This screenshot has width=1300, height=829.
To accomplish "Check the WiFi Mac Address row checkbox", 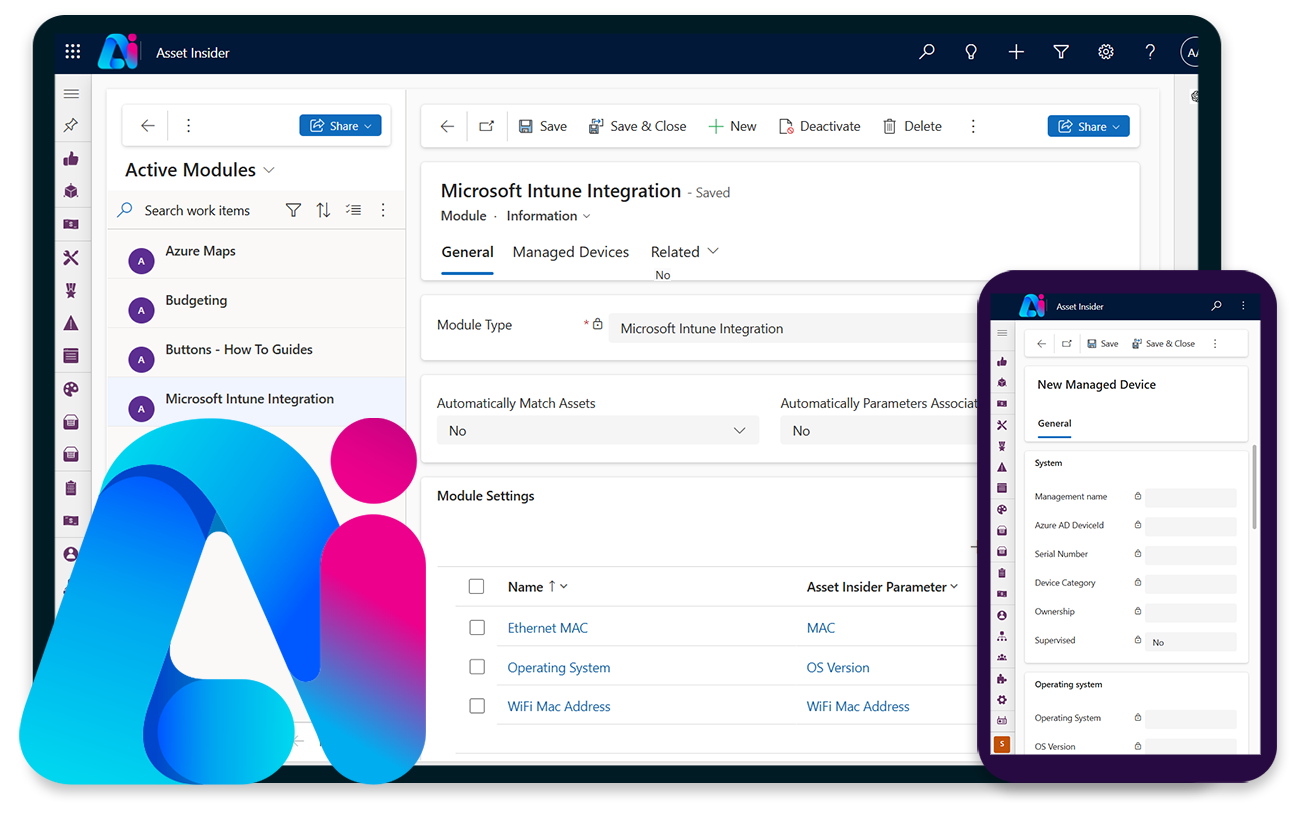I will pyautogui.click(x=477, y=706).
